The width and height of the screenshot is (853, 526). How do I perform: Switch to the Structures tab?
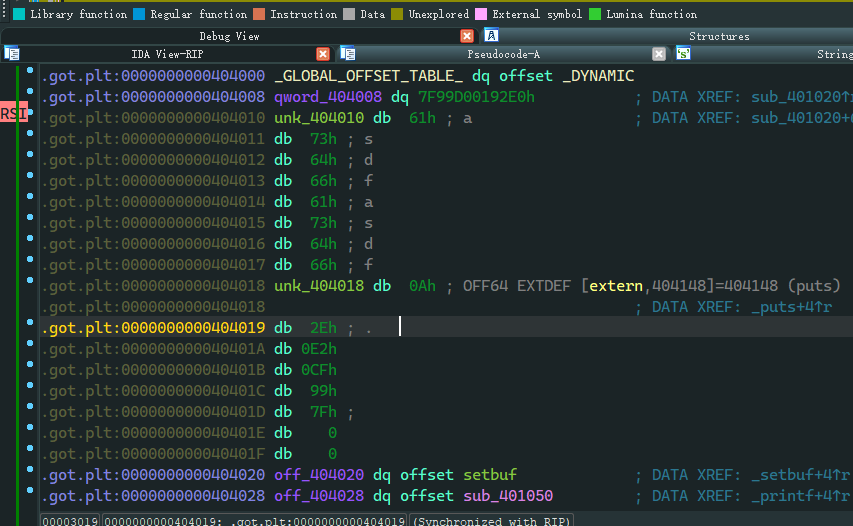718,36
